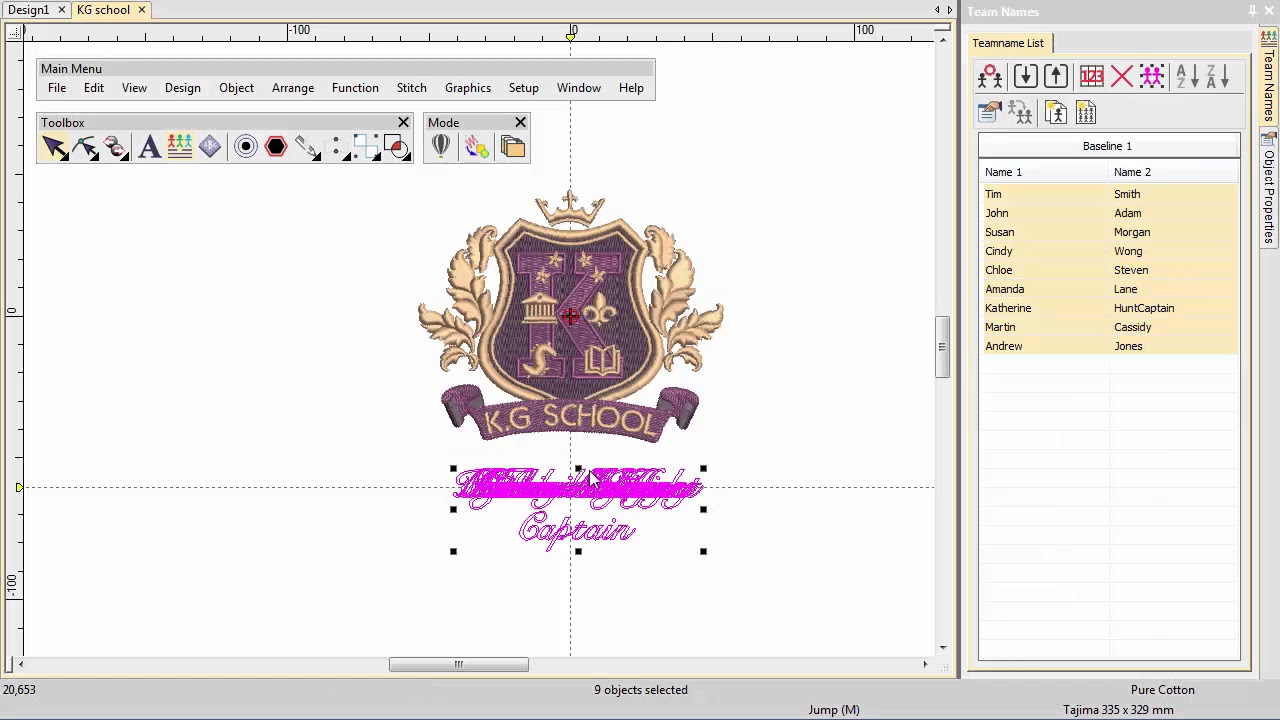Viewport: 1280px width, 720px height.
Task: Open the Function menu
Action: pos(355,88)
